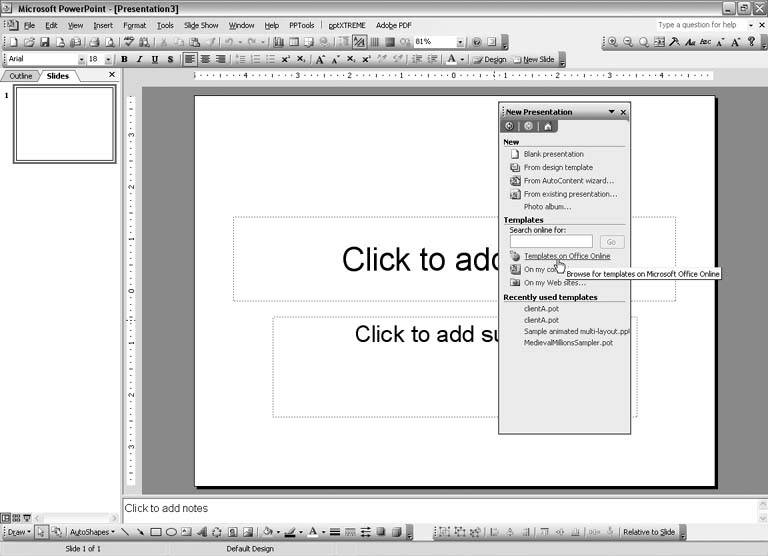Select the Rectangle drawing tool
This screenshot has height=556, width=768.
156,532
